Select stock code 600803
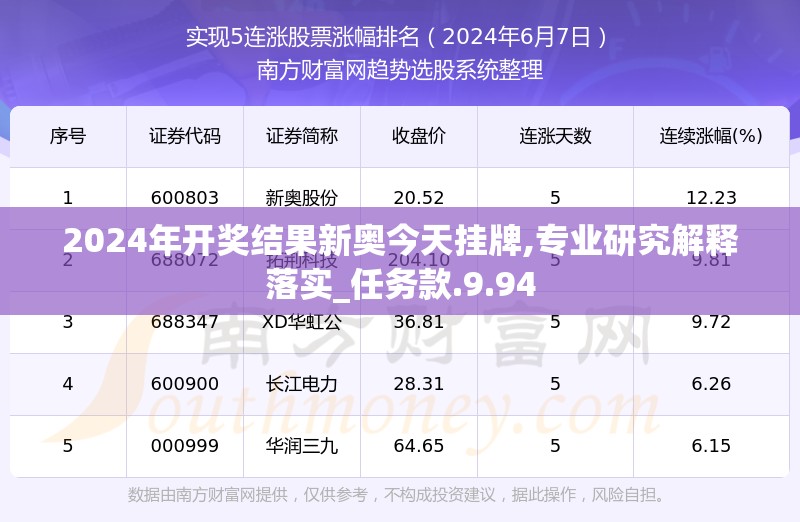The width and height of the screenshot is (800, 522). click(x=185, y=198)
